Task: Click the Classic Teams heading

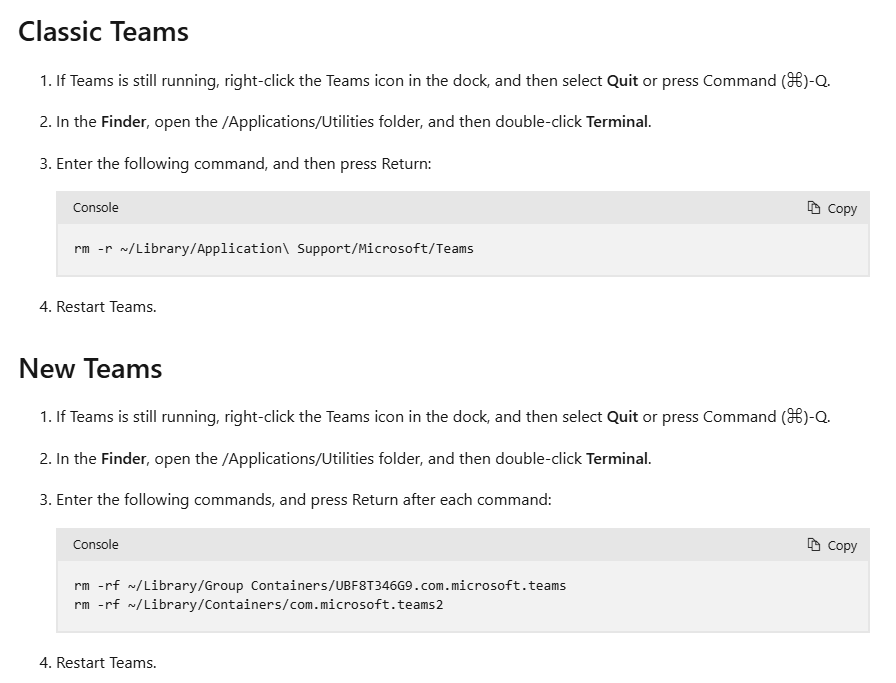Action: pyautogui.click(x=103, y=31)
